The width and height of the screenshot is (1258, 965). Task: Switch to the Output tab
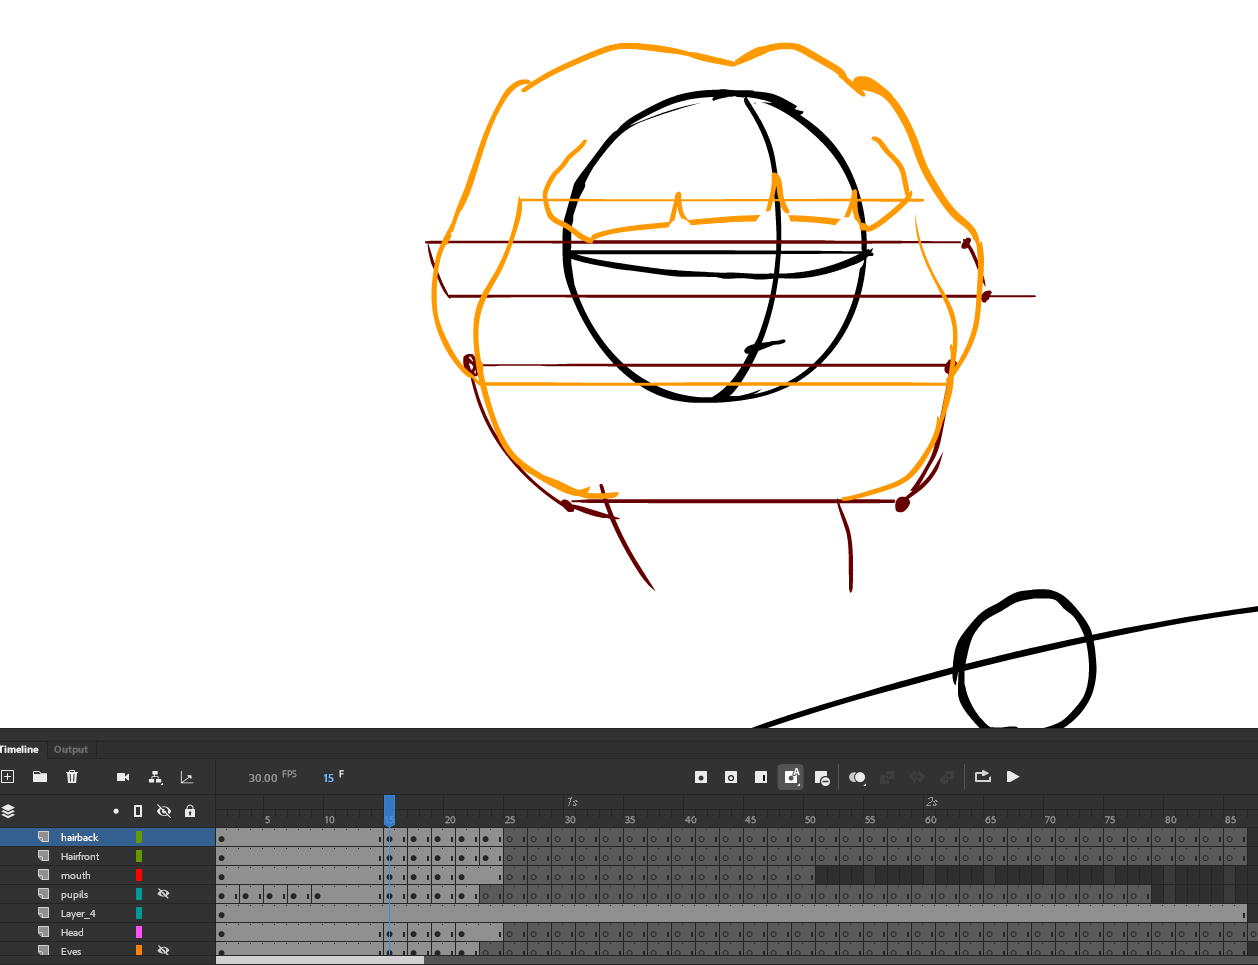click(x=71, y=749)
